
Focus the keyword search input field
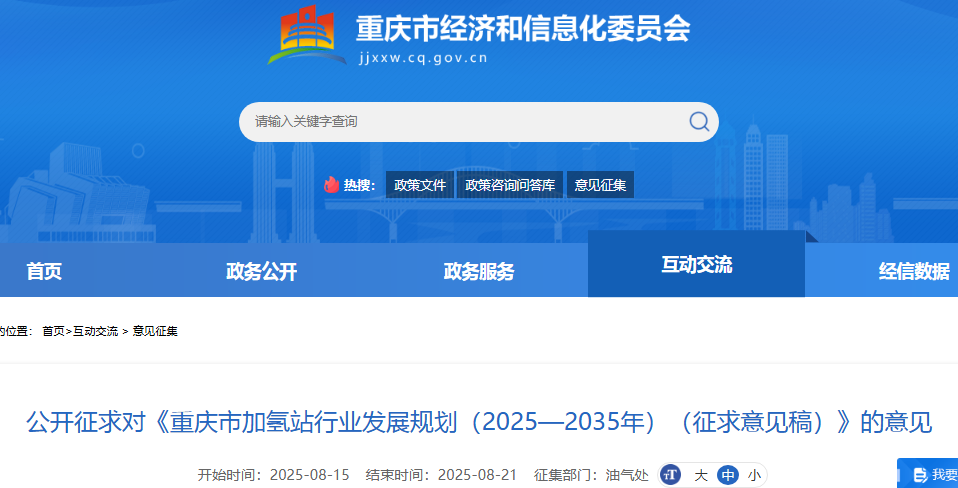pos(460,122)
